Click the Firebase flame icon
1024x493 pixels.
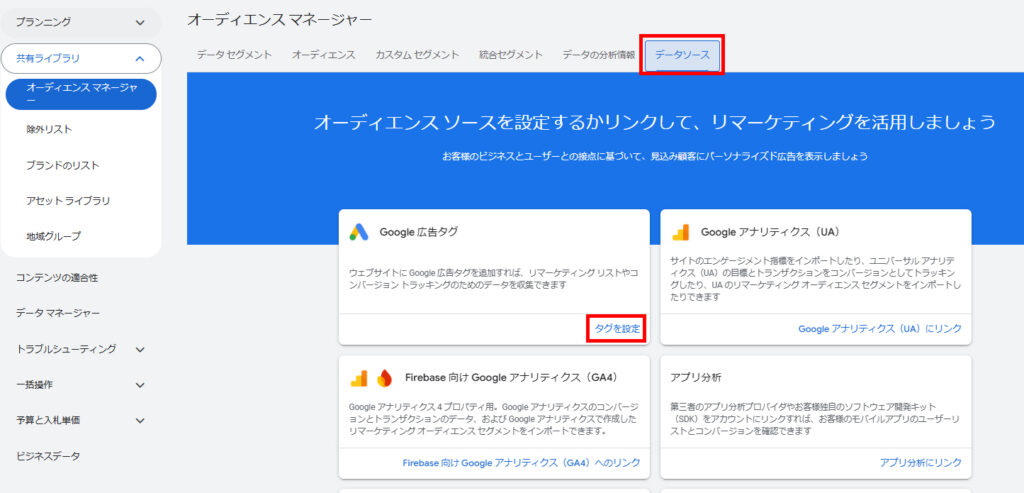(385, 378)
